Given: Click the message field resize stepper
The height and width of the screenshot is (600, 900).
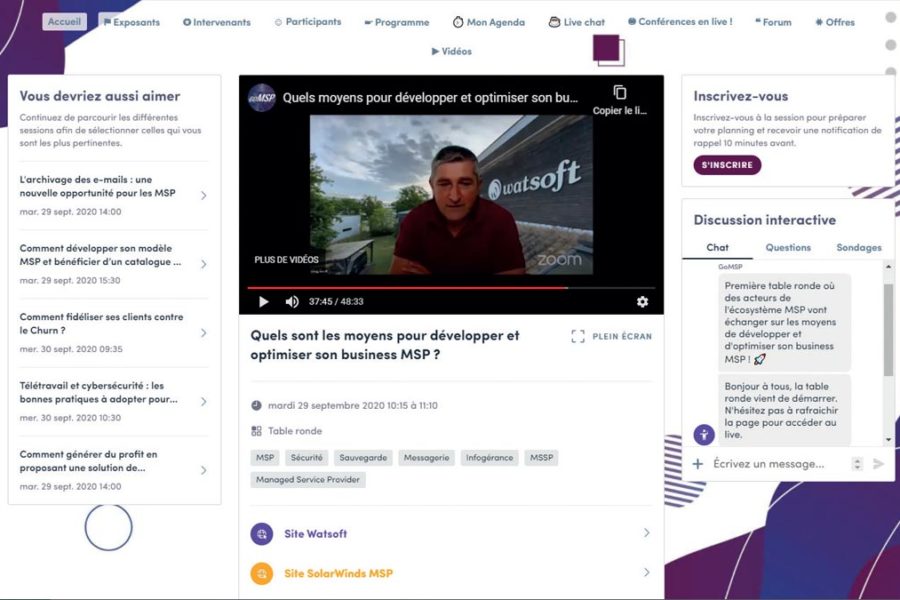Looking at the screenshot, I should (857, 464).
